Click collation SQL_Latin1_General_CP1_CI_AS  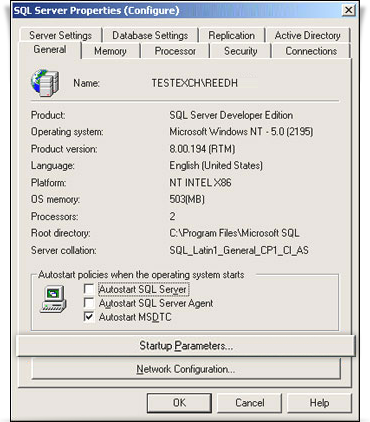pyautogui.click(x=239, y=250)
